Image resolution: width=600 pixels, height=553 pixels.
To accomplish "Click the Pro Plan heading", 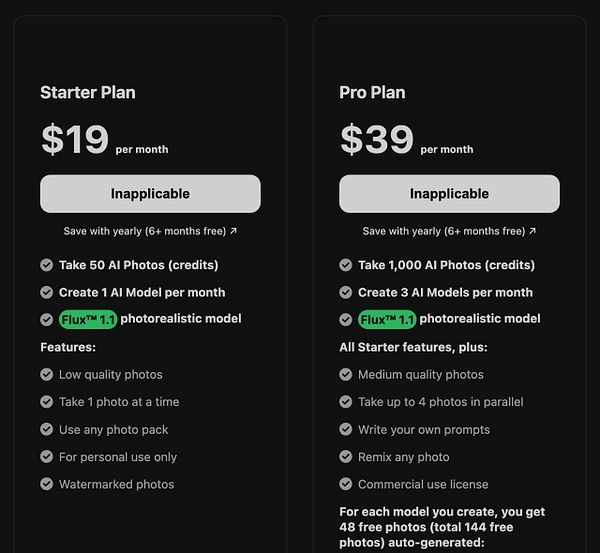I will tap(372, 93).
